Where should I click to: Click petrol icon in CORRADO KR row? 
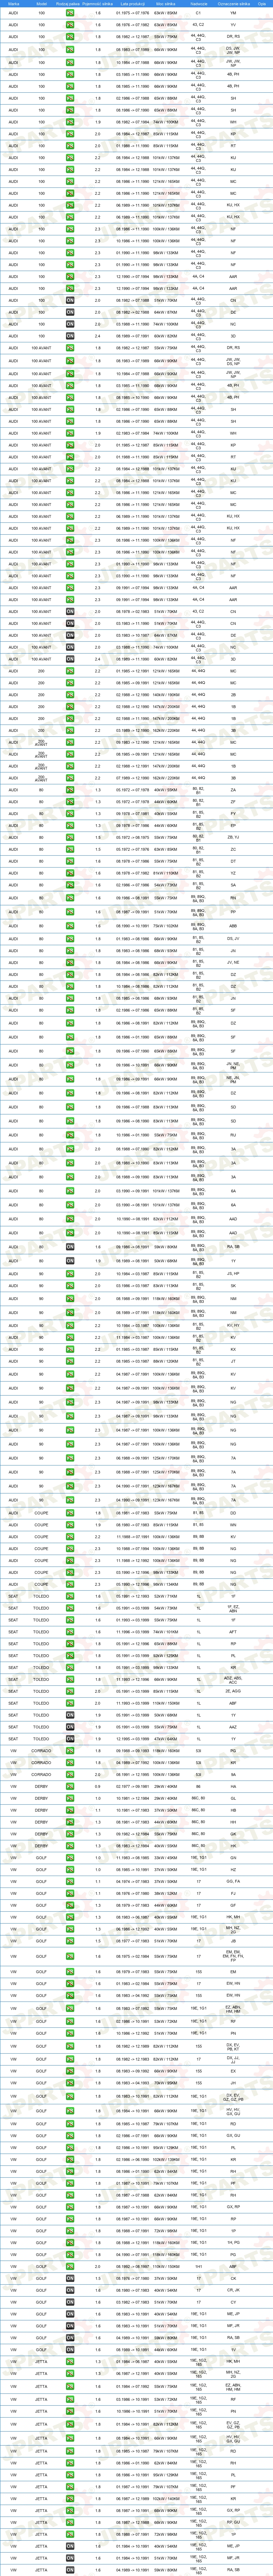coord(70,1763)
